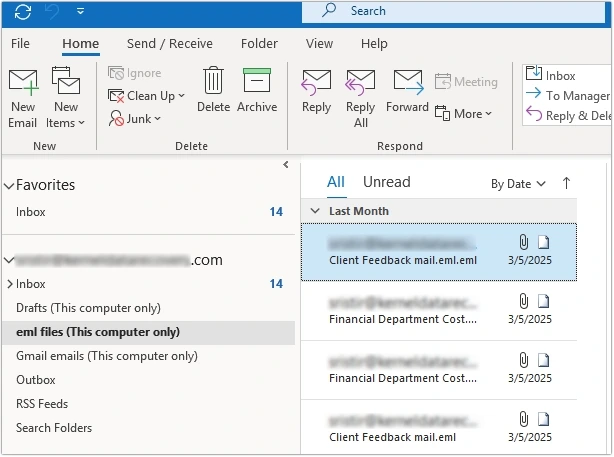This screenshot has width=614, height=457.
Task: Open the Junk dropdown
Action: (135, 118)
